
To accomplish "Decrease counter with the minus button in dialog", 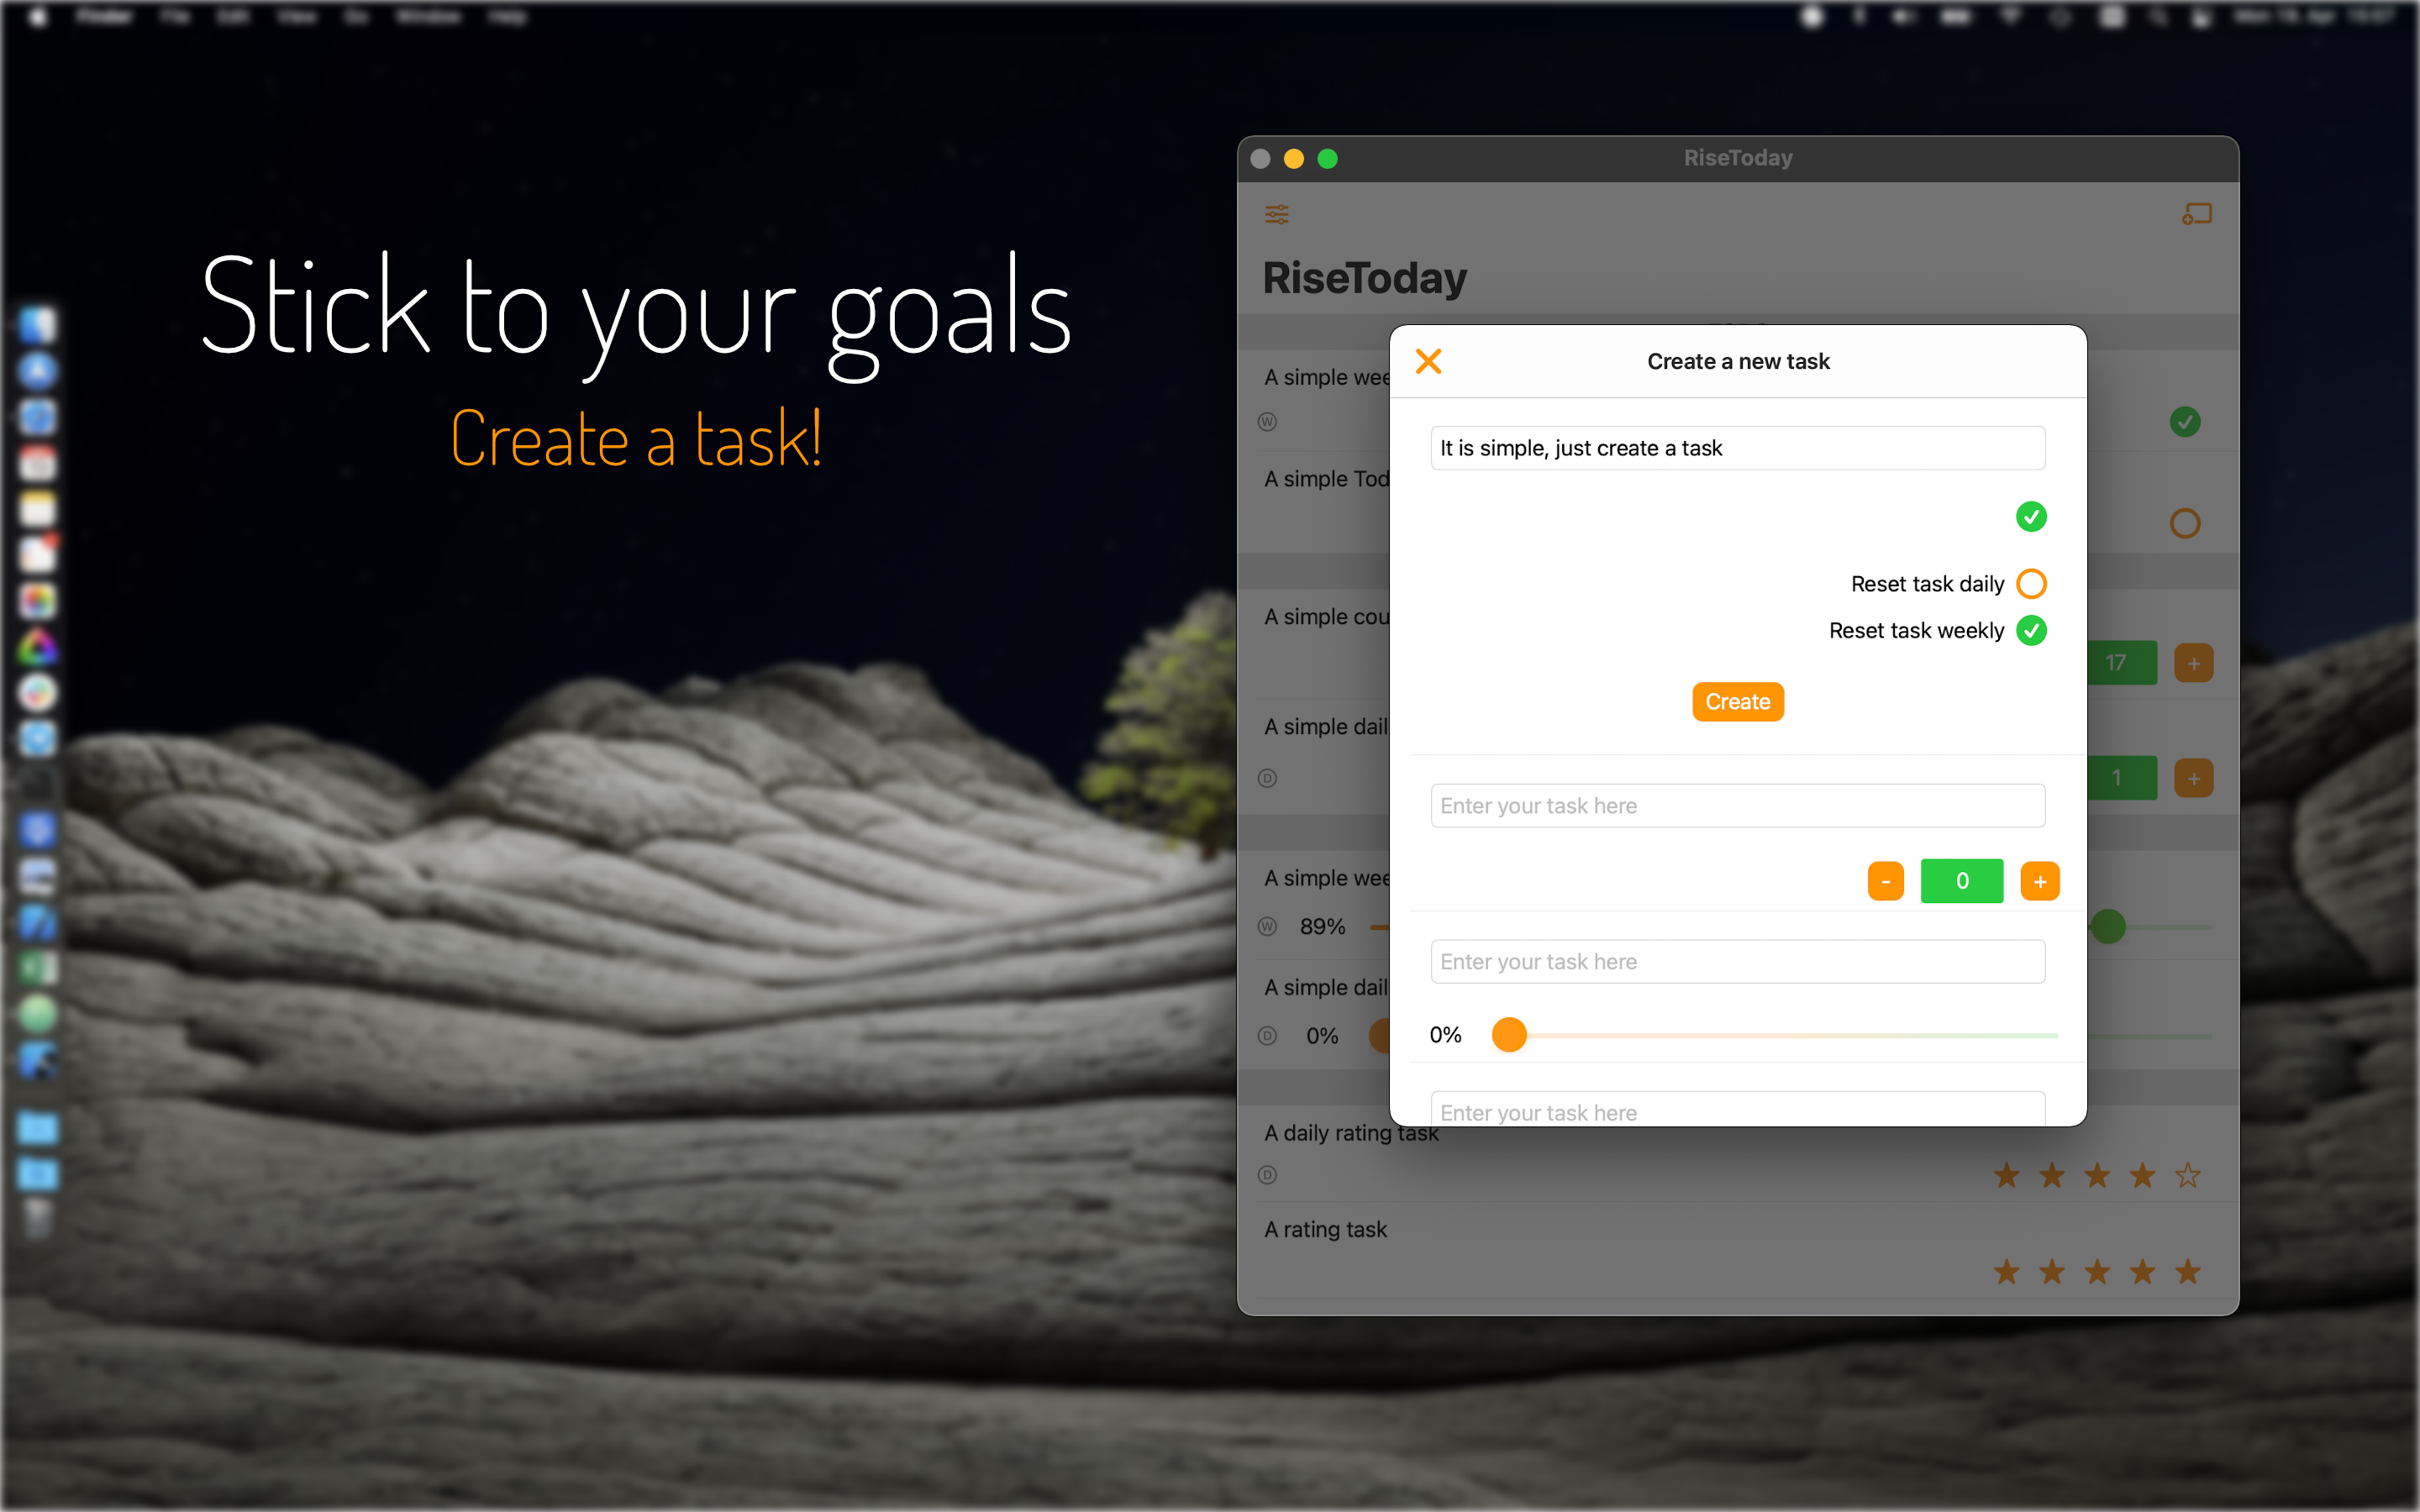I will [1885, 881].
